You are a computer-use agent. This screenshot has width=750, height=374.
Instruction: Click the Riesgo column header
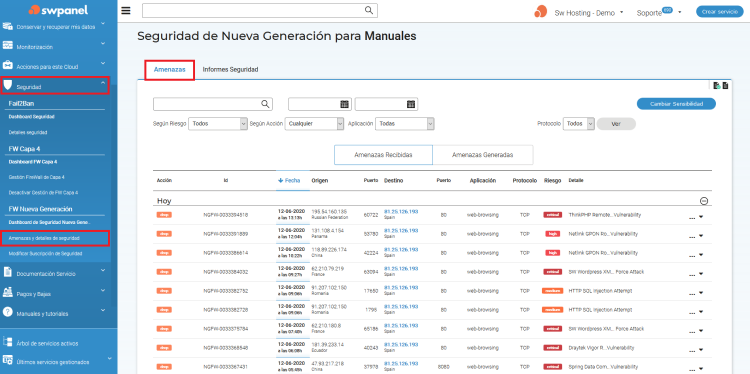pyautogui.click(x=552, y=181)
